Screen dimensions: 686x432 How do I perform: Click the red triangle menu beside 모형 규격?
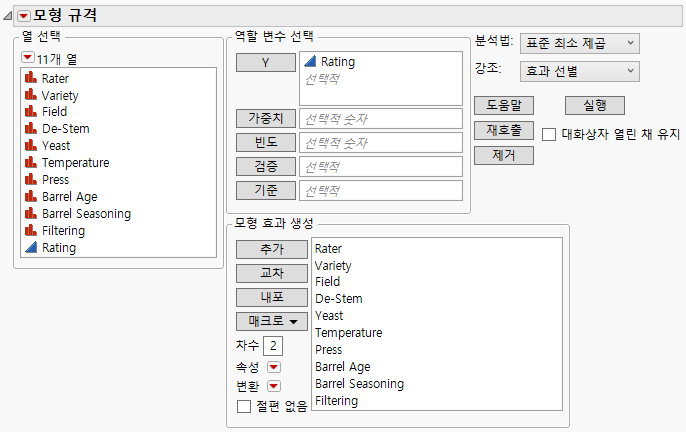click(25, 16)
